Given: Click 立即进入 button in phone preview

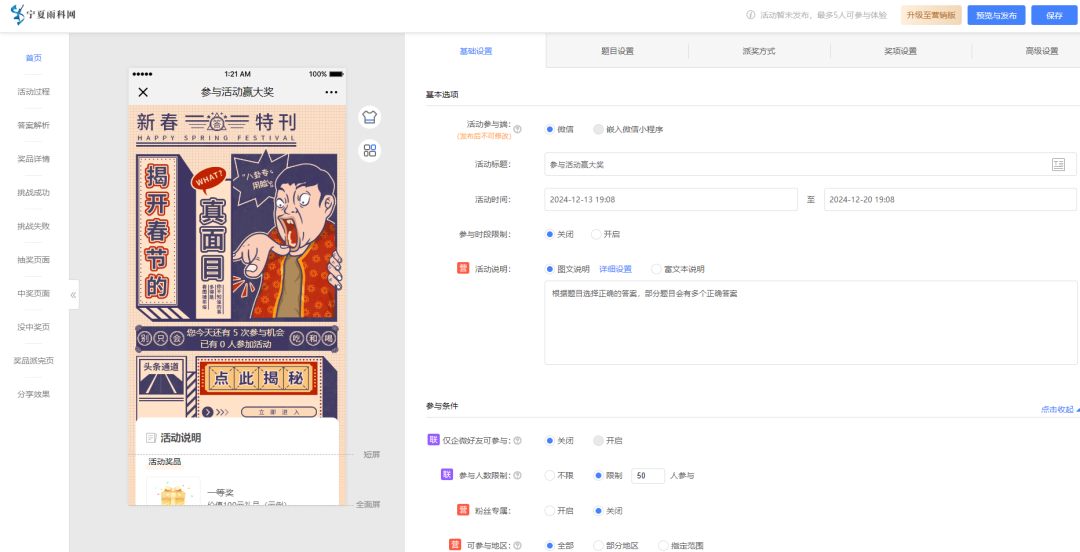Looking at the screenshot, I should (x=279, y=412).
